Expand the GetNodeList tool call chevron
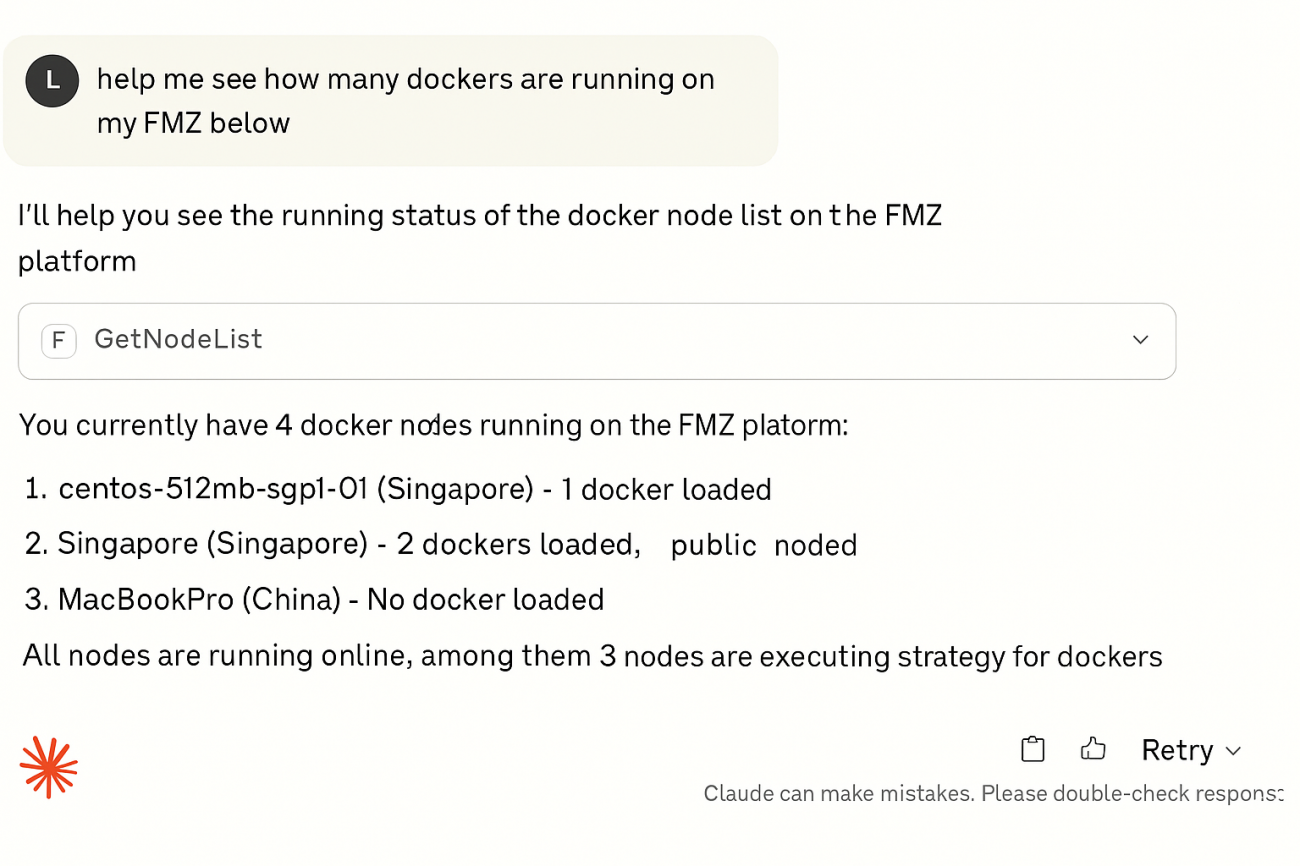The height and width of the screenshot is (866, 1300). coord(1140,340)
